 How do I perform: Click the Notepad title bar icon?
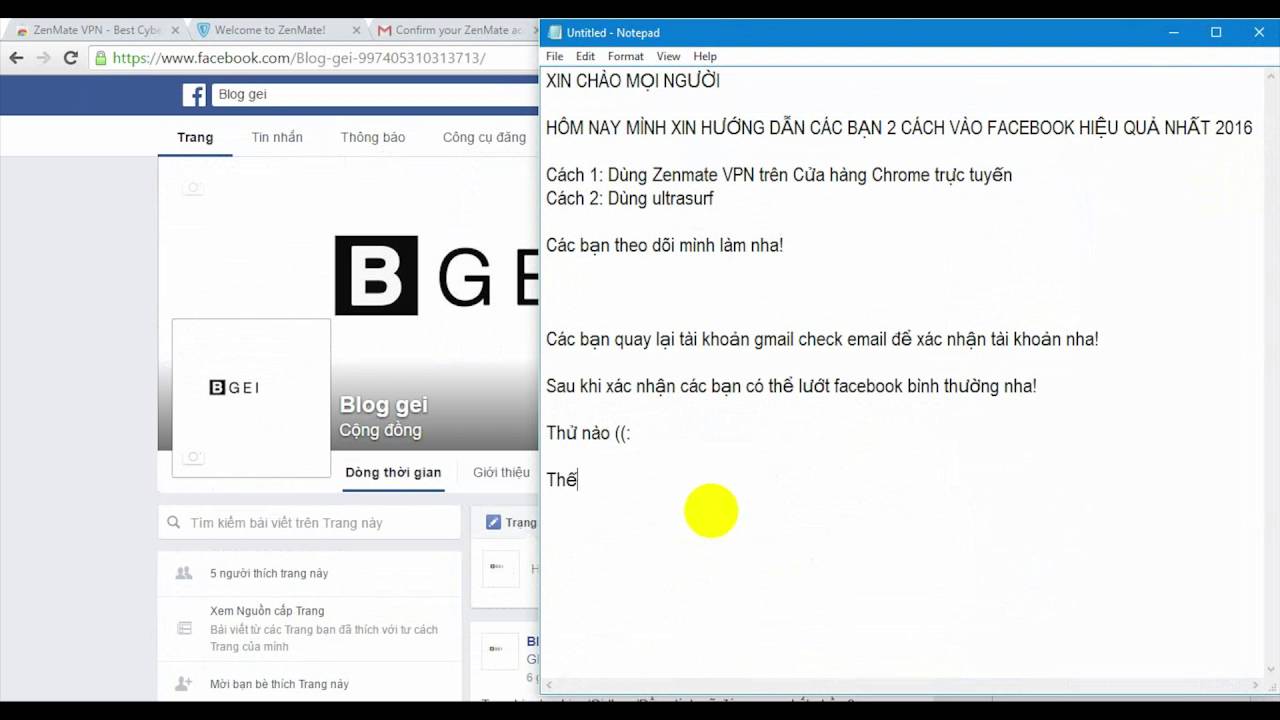pyautogui.click(x=555, y=32)
